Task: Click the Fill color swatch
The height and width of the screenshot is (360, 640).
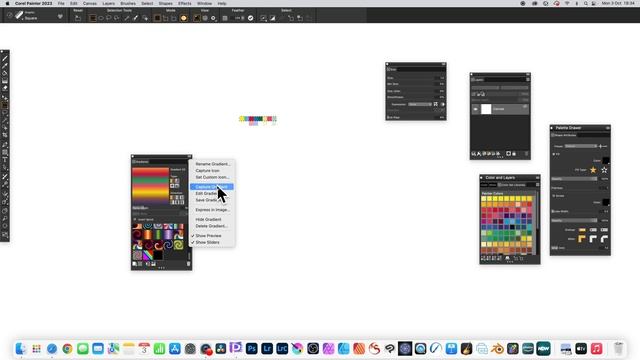Action: 606,161
